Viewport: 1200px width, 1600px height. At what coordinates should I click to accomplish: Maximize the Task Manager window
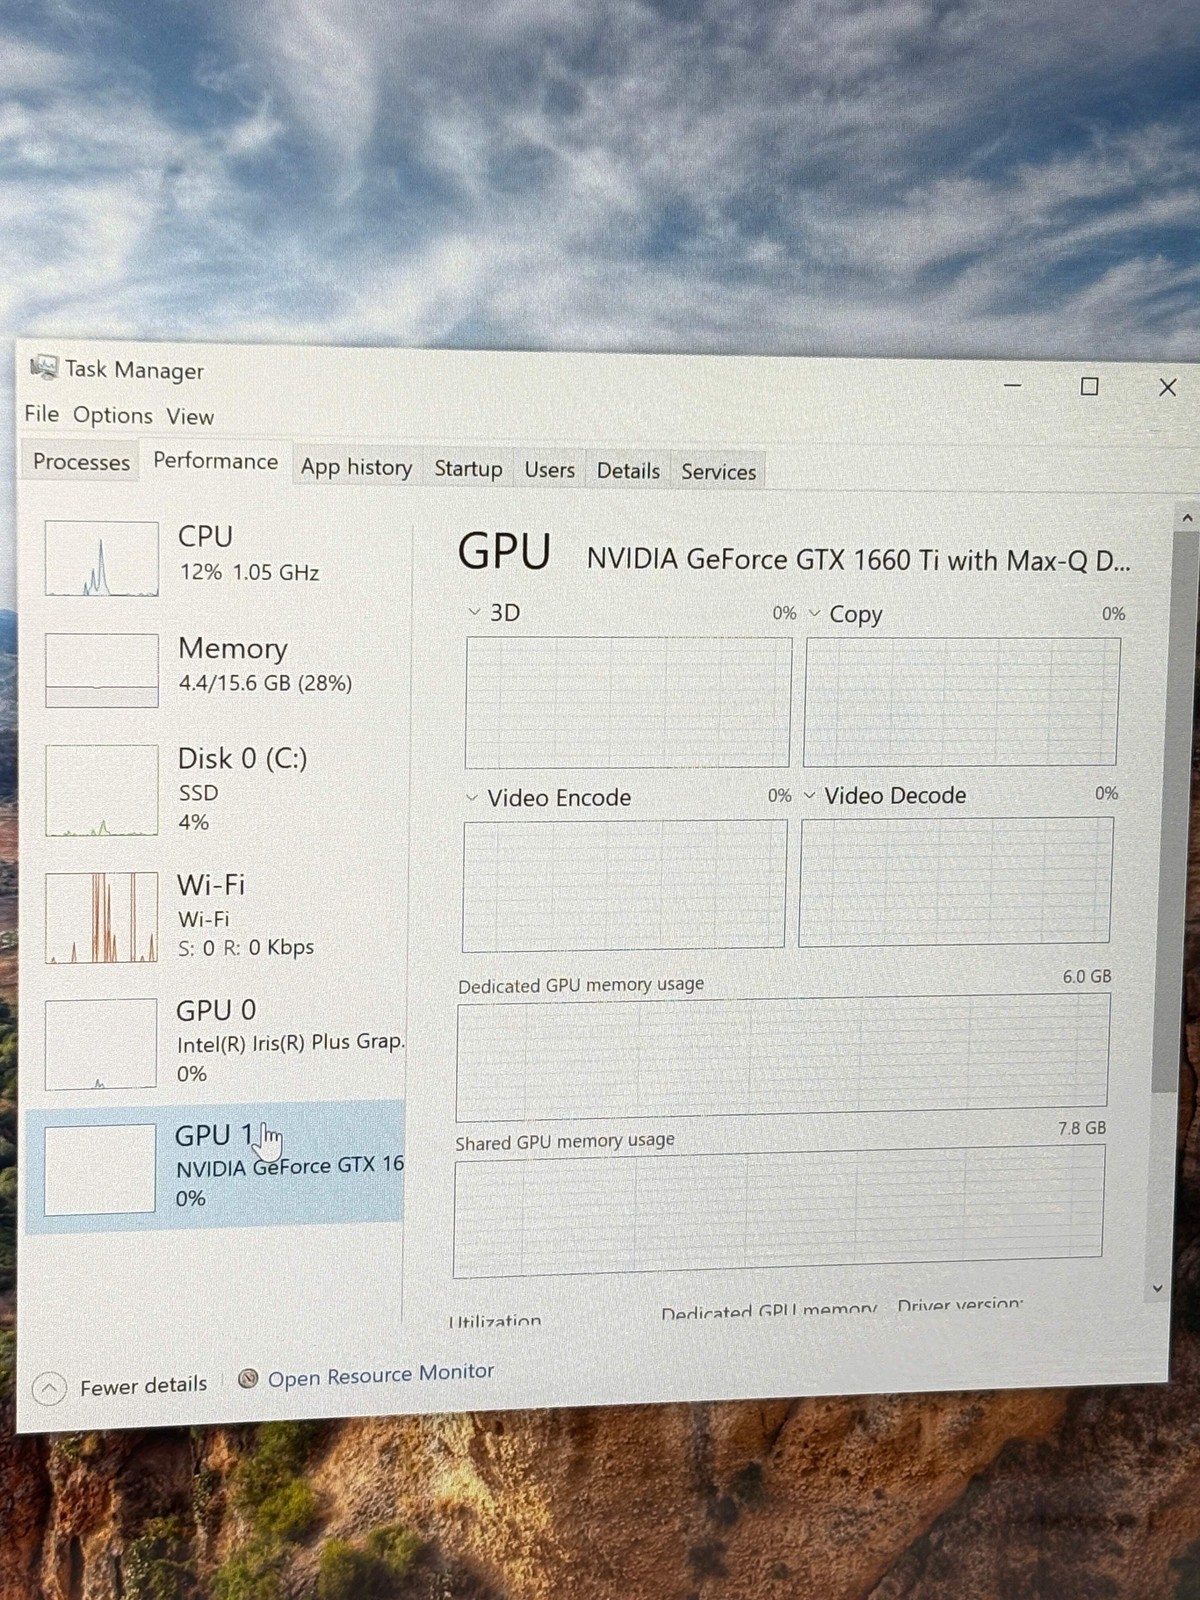(x=1090, y=386)
